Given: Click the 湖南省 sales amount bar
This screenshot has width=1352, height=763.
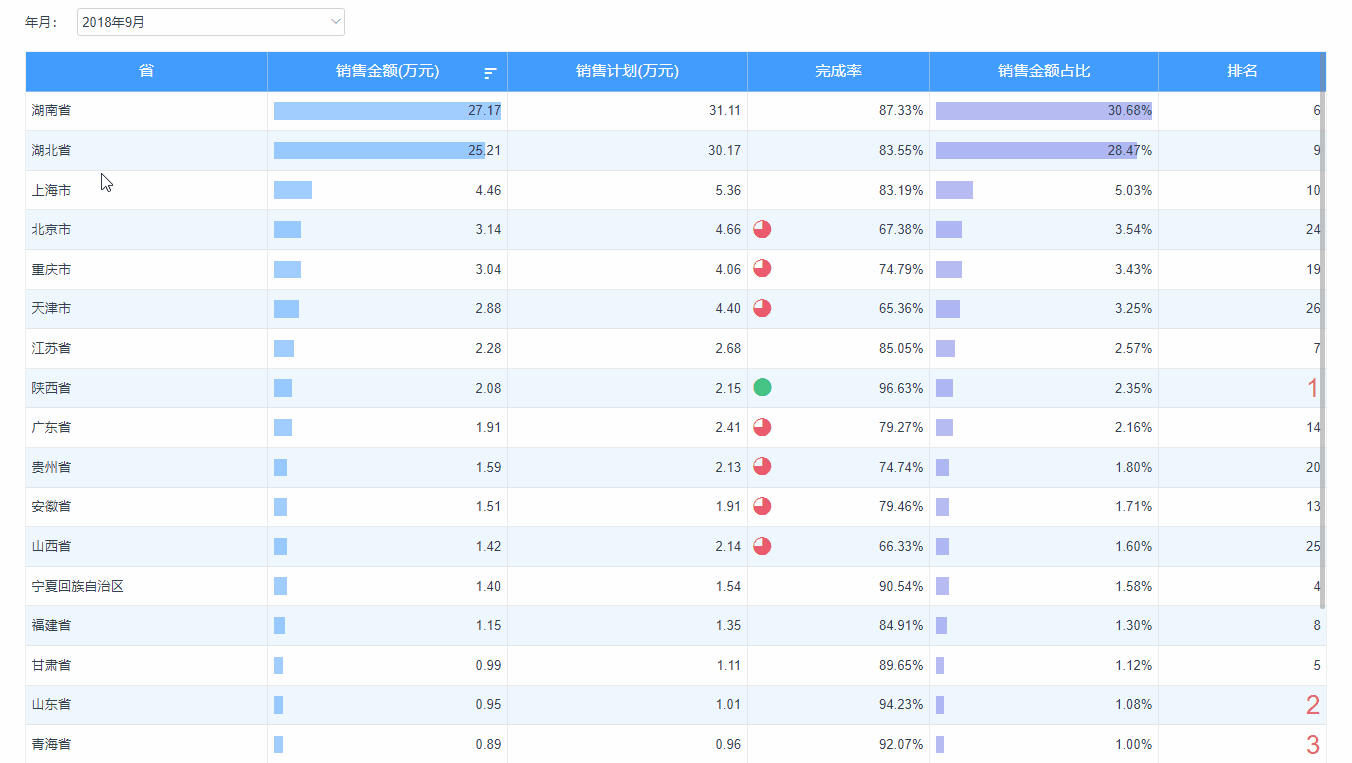Looking at the screenshot, I should (387, 111).
